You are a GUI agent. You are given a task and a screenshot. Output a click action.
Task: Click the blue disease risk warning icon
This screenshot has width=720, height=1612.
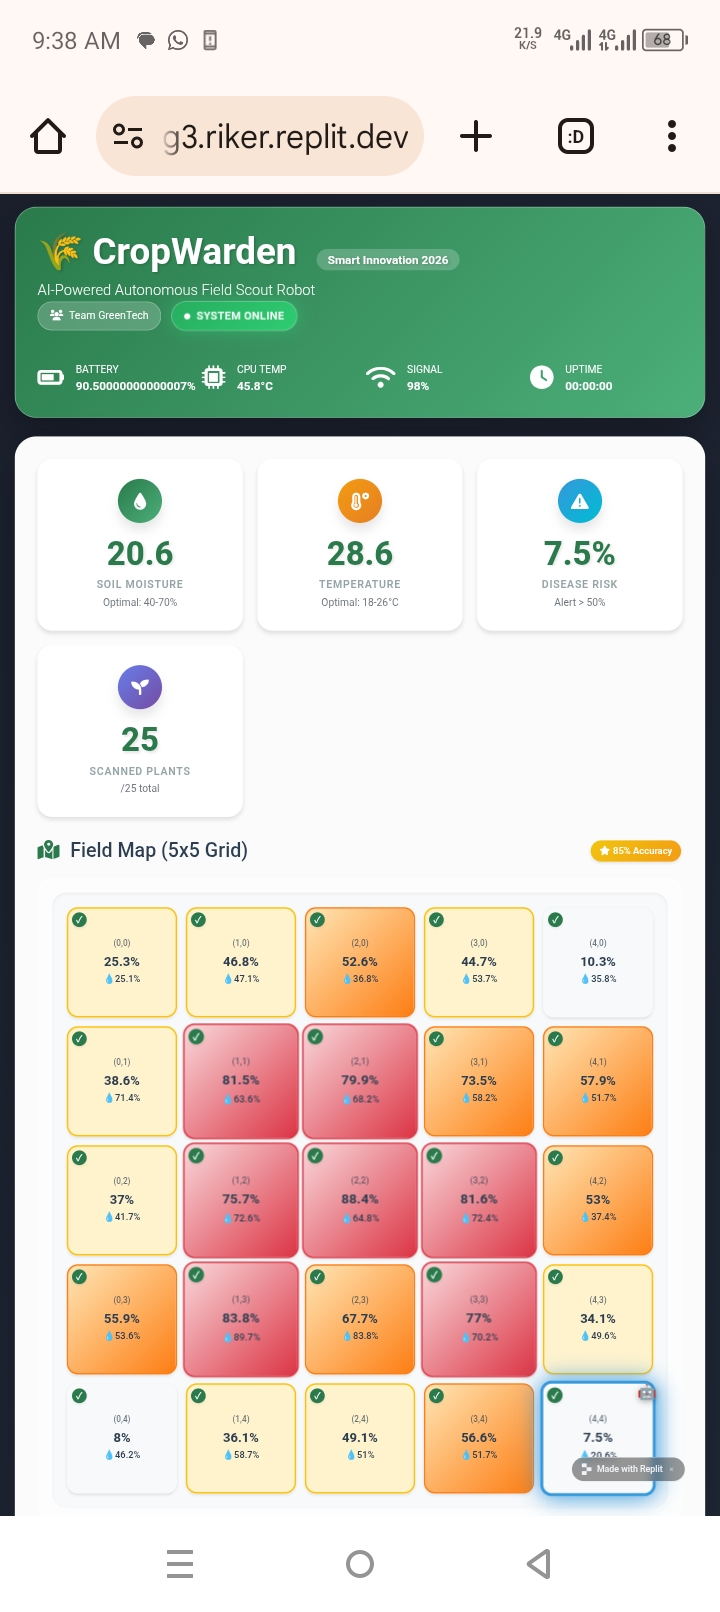point(580,501)
